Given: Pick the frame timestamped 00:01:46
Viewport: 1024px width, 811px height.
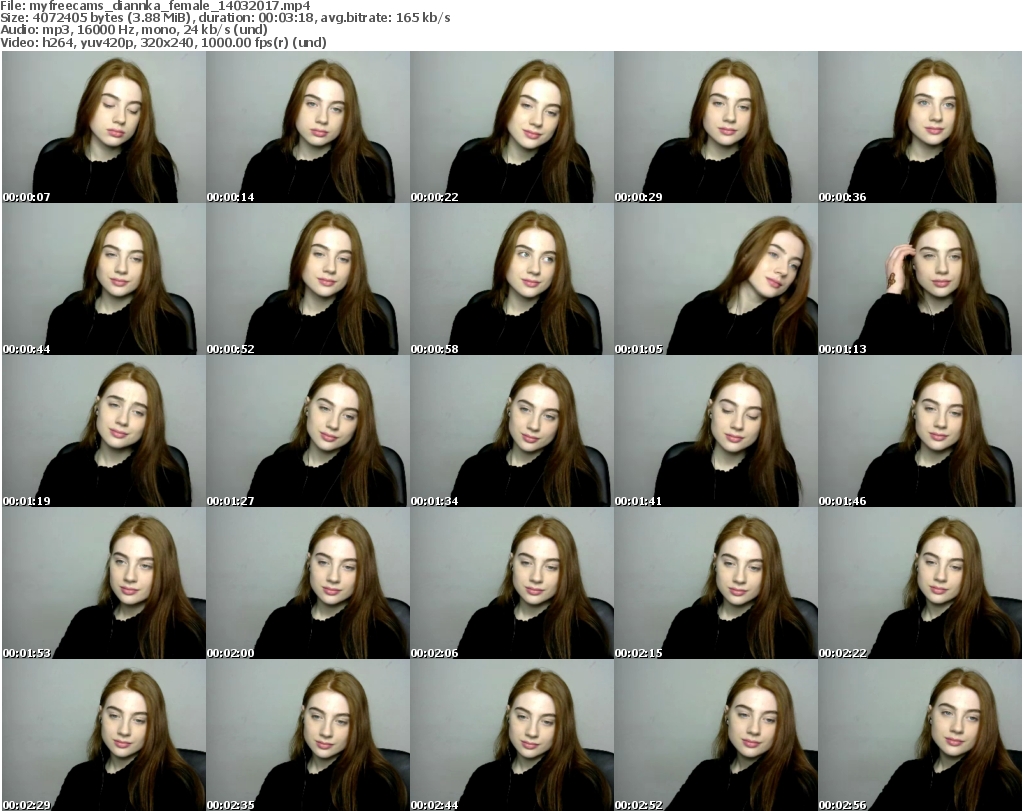Looking at the screenshot, I should click(920, 431).
